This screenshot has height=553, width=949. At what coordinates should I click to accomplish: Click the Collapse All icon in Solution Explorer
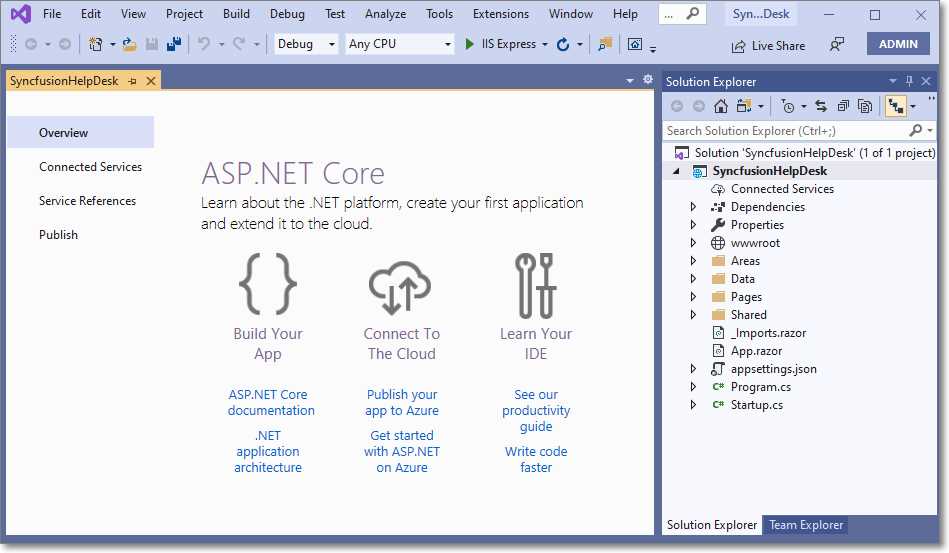(843, 106)
